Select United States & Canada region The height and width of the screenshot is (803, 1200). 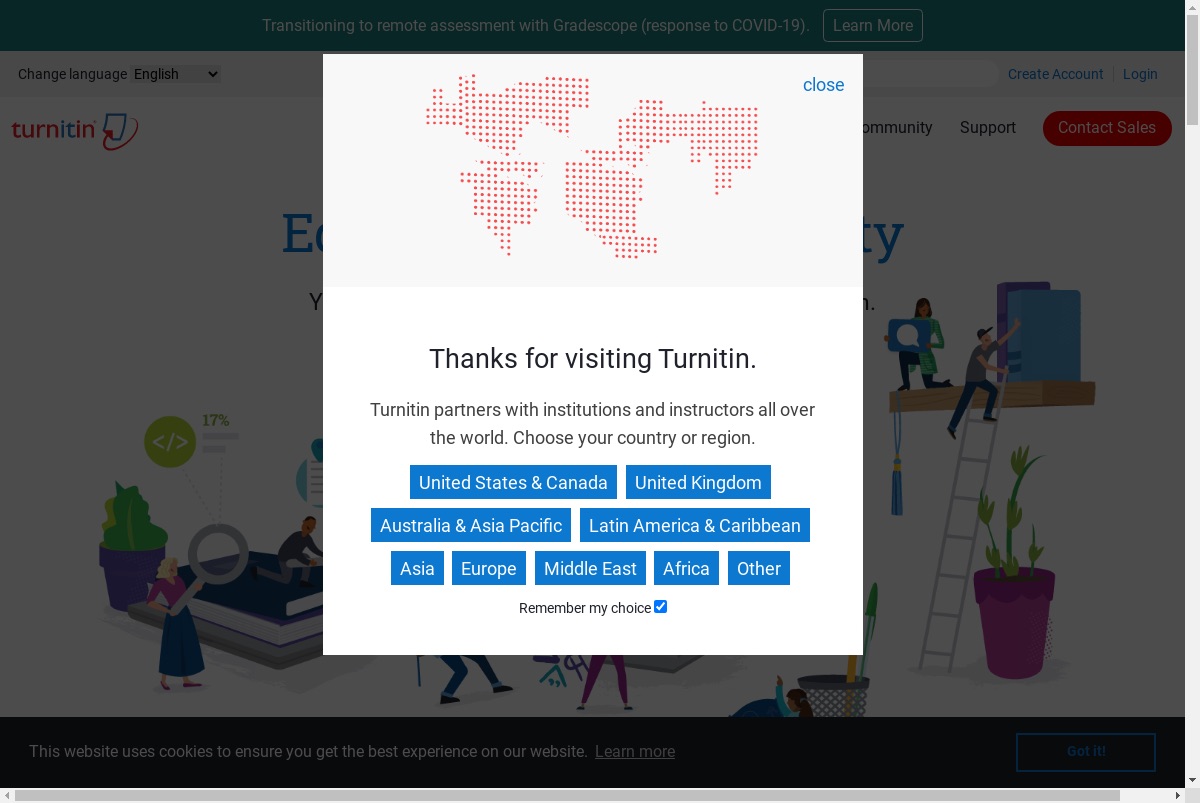click(513, 482)
